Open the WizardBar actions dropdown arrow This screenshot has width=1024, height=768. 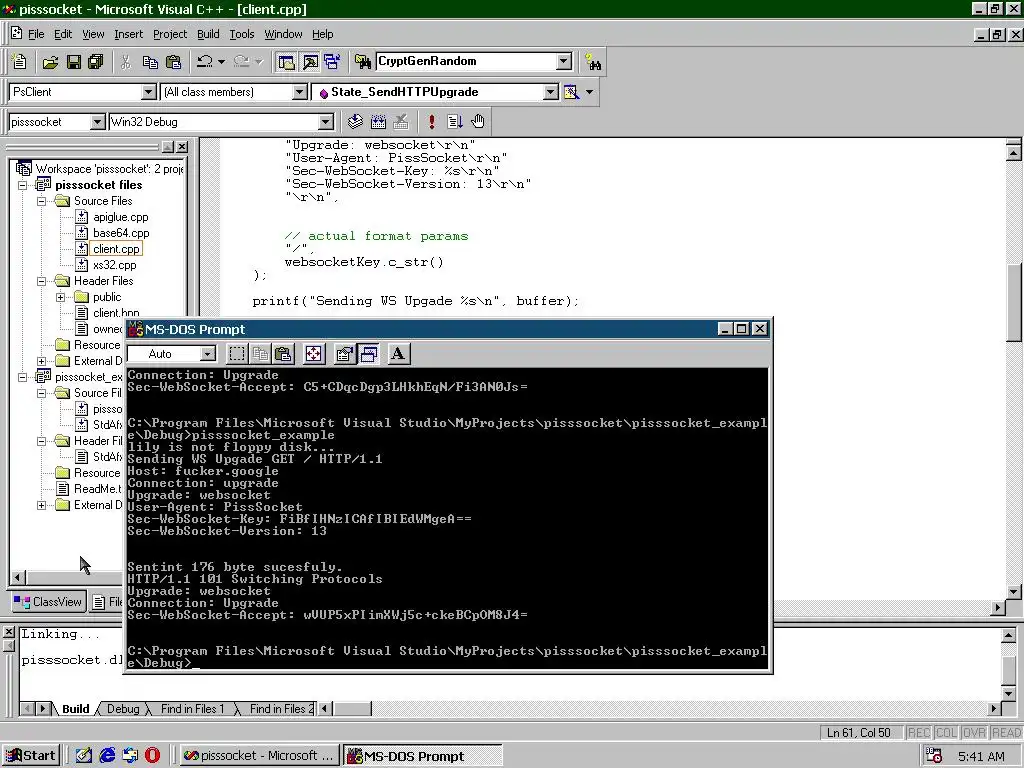590,92
